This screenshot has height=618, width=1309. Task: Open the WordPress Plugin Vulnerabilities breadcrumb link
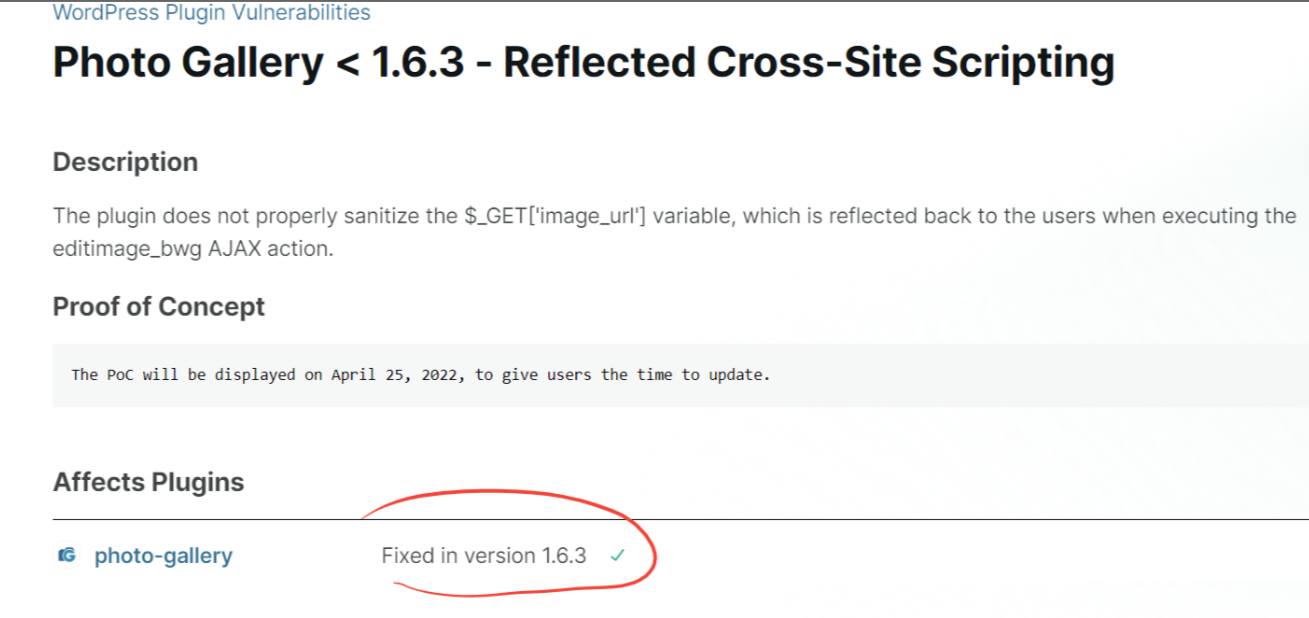click(211, 13)
